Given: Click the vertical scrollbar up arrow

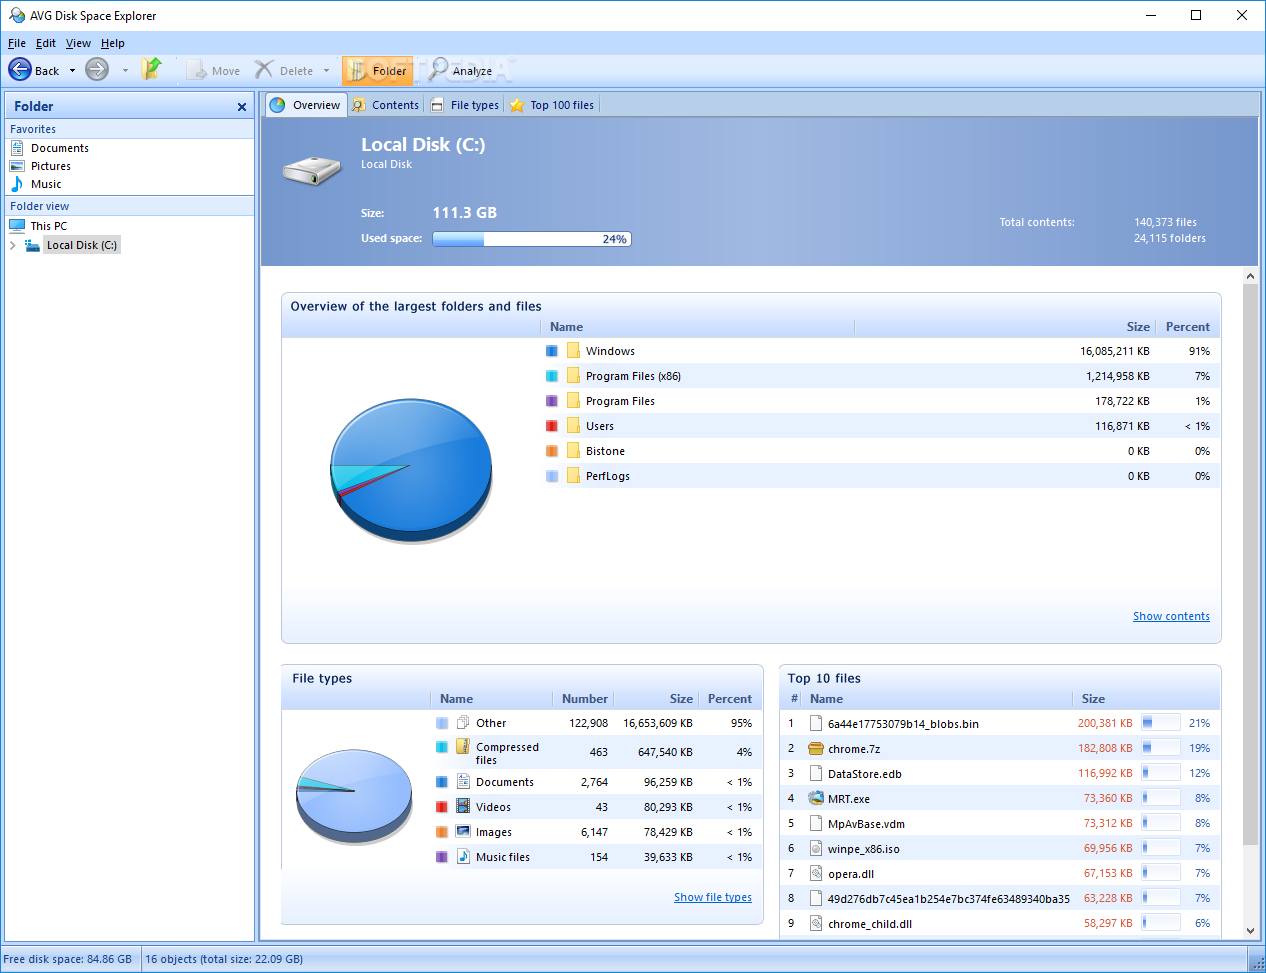Looking at the screenshot, I should tap(1250, 276).
